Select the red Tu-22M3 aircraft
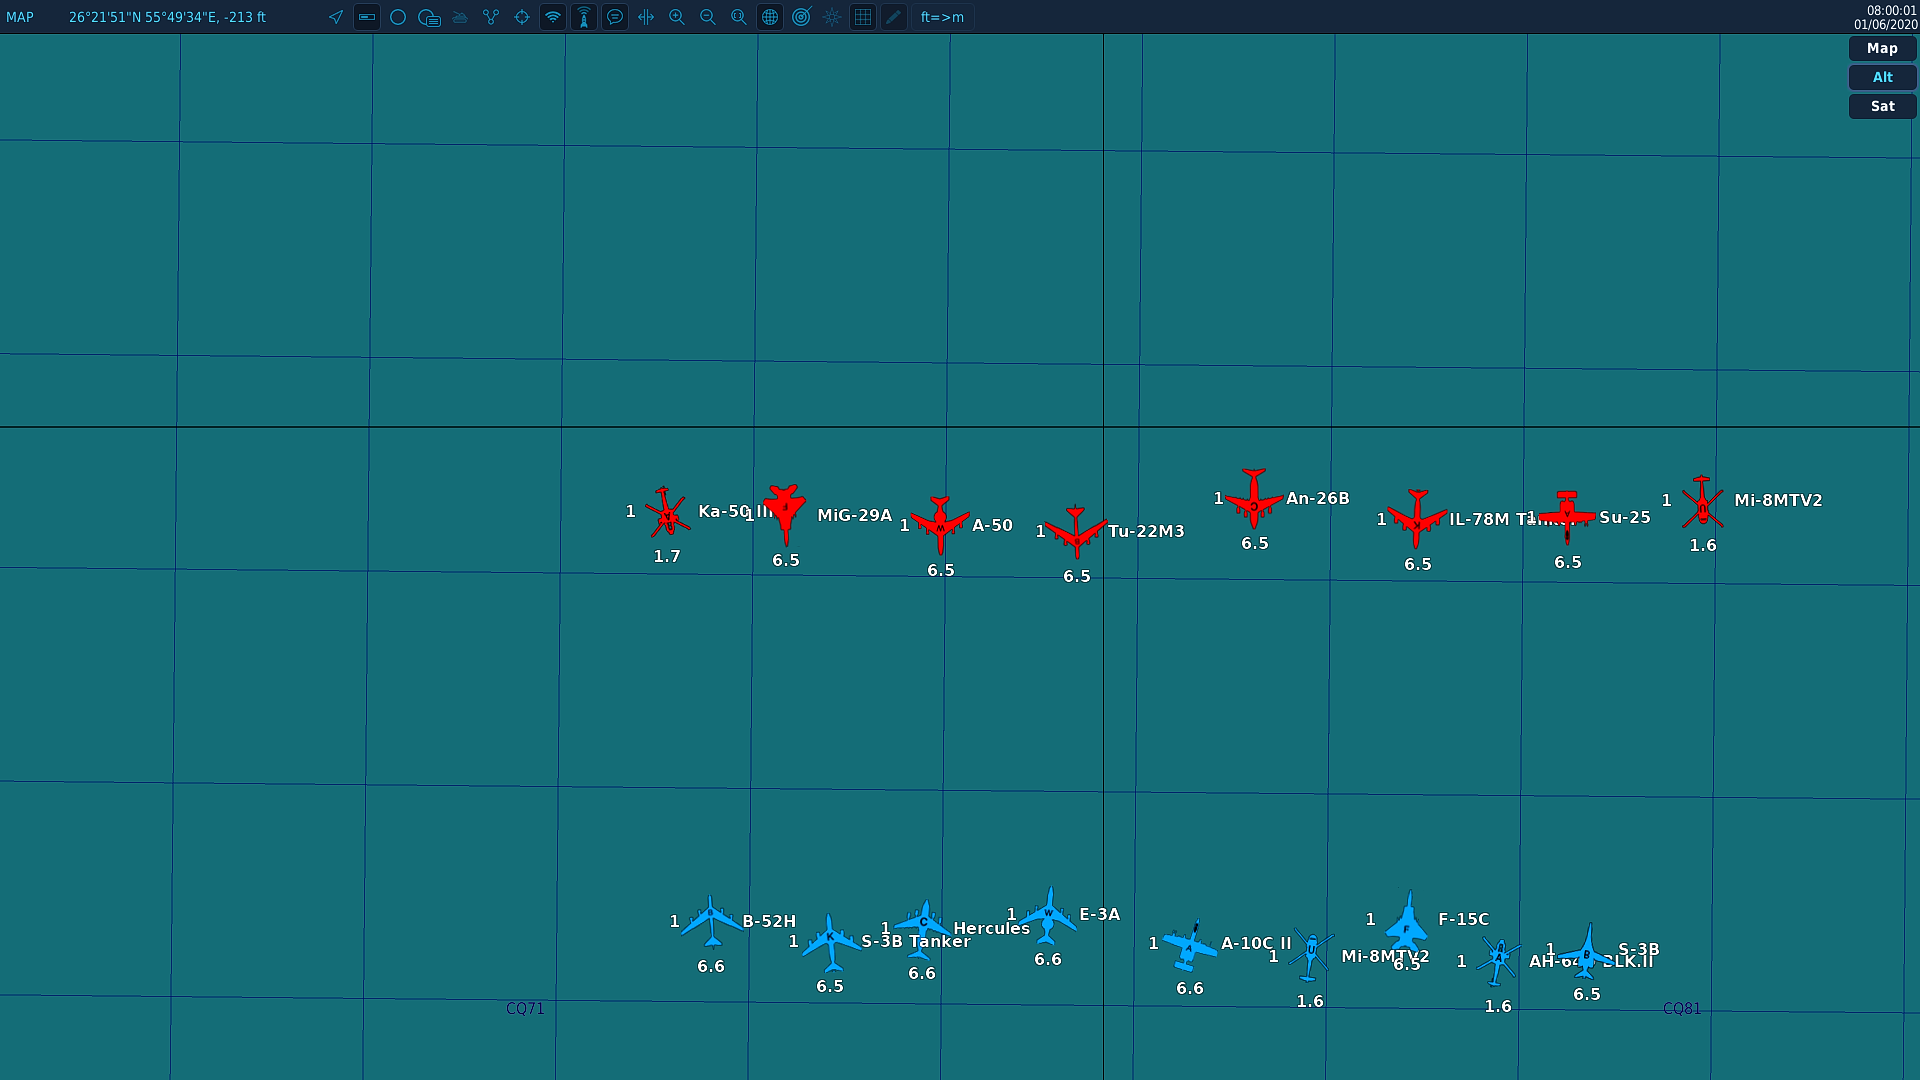Screen dimensions: 1920x1080 pyautogui.click(x=1076, y=532)
